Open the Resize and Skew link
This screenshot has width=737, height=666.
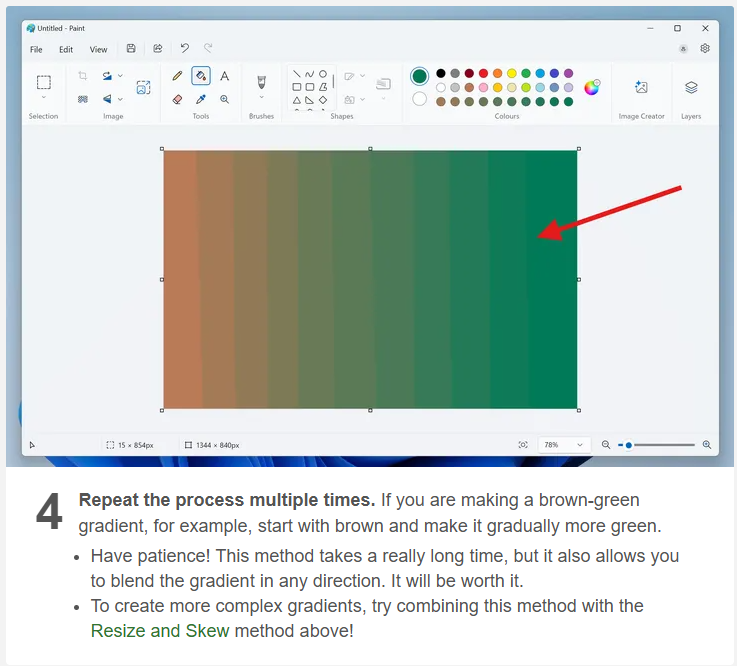[160, 631]
